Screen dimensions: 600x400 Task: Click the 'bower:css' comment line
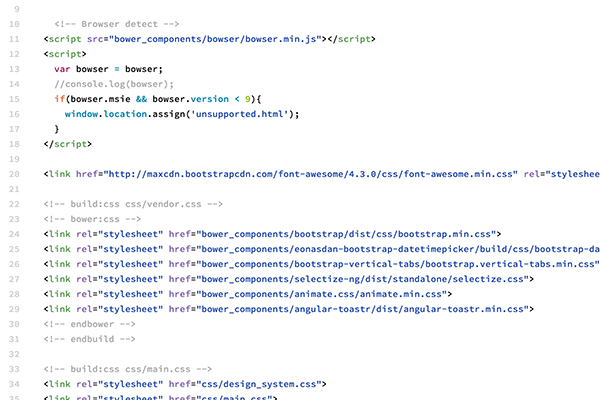click(92, 219)
